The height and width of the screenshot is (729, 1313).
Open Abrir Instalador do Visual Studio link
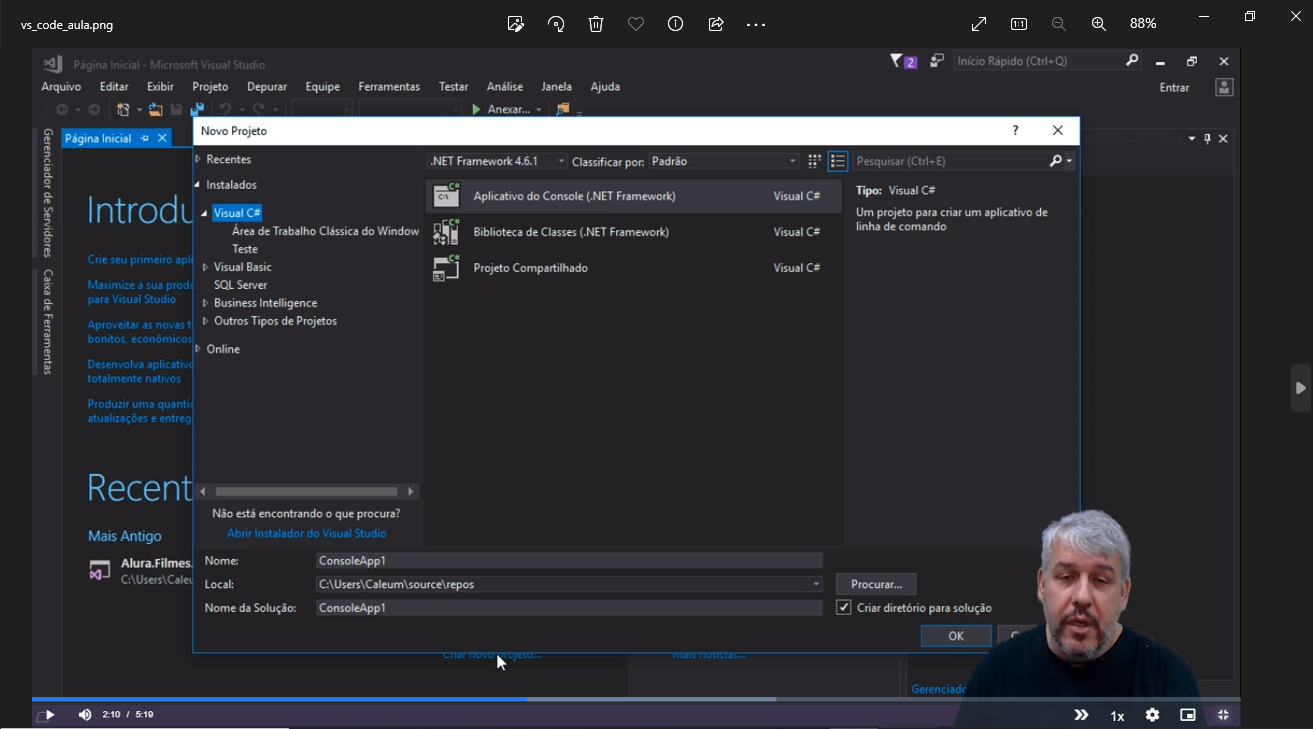pyautogui.click(x=306, y=533)
